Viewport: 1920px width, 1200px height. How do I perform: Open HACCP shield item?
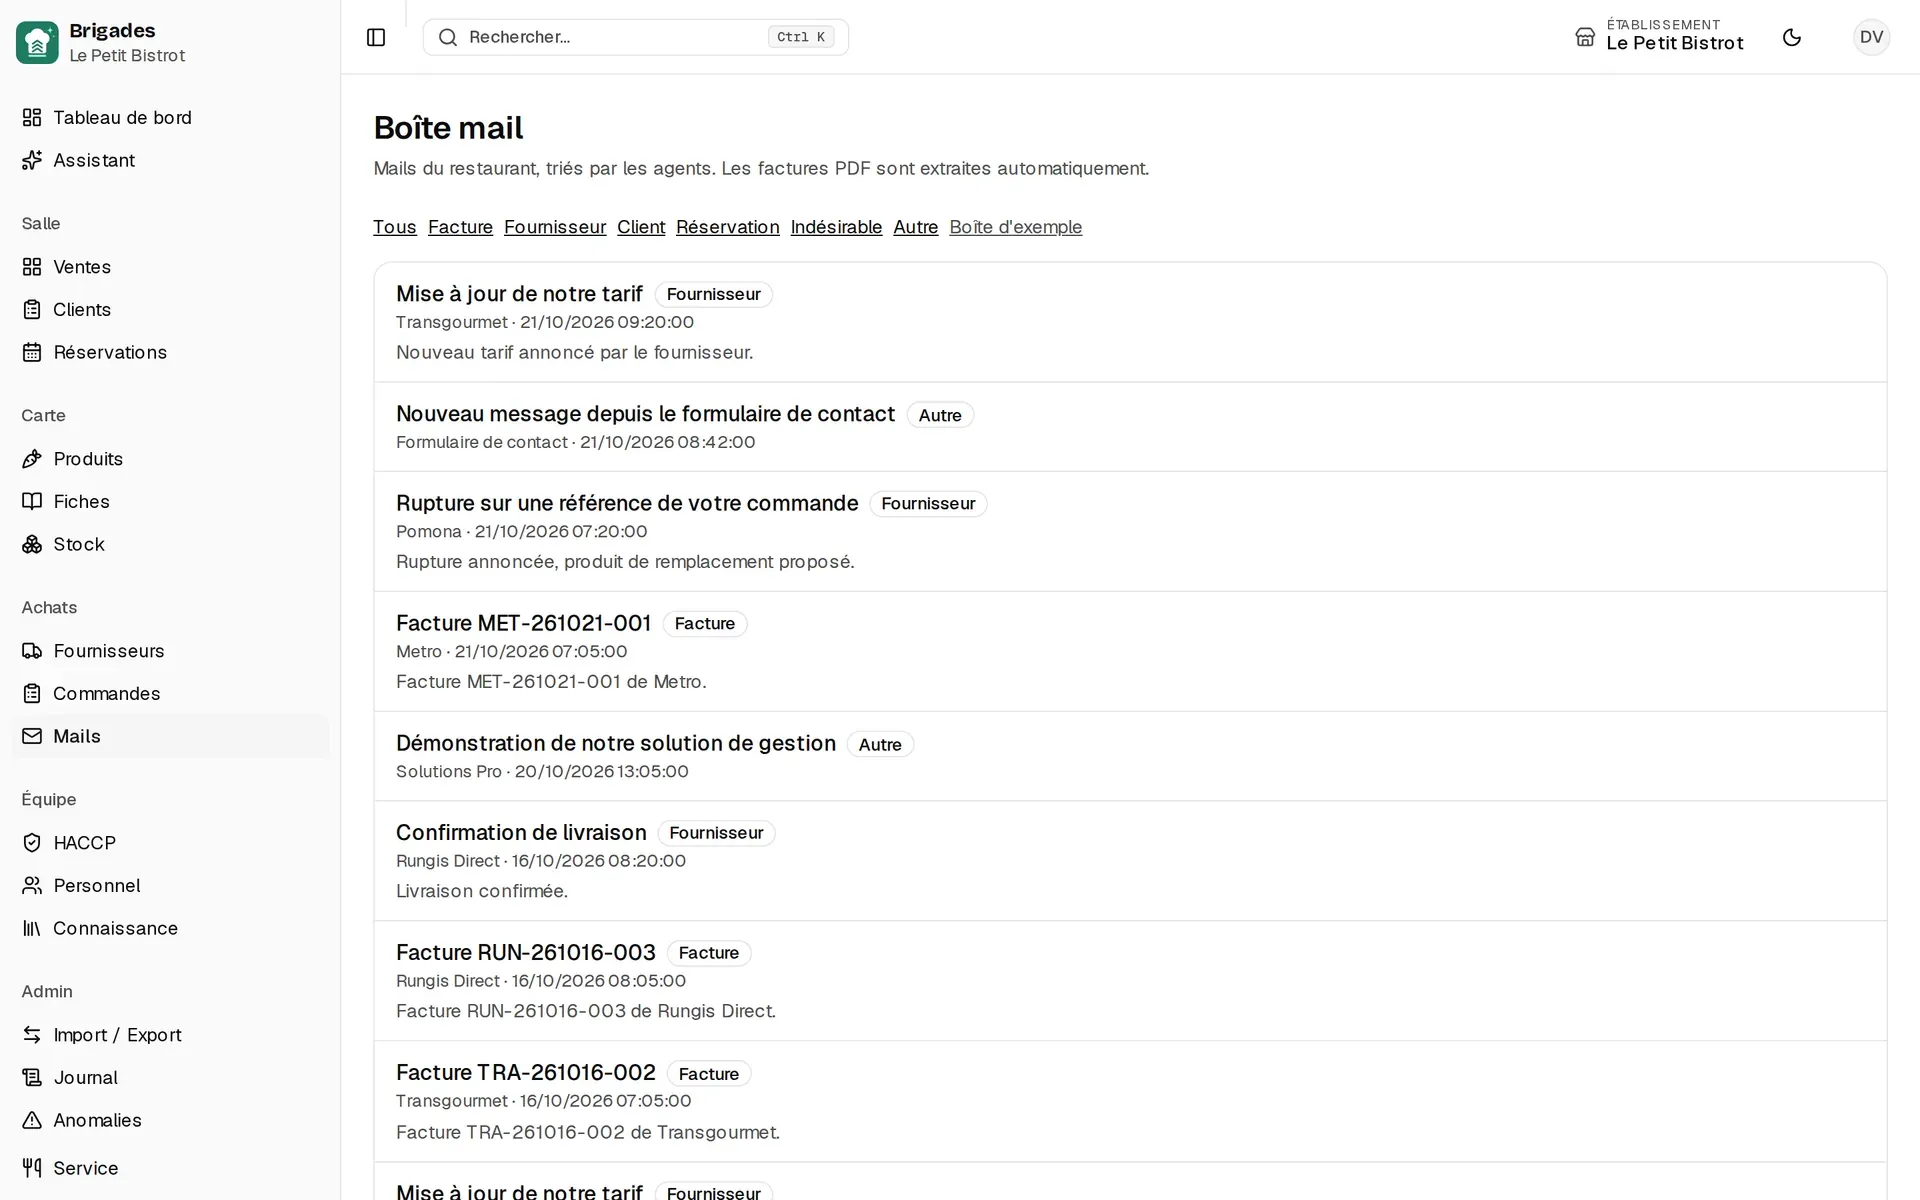coord(171,843)
